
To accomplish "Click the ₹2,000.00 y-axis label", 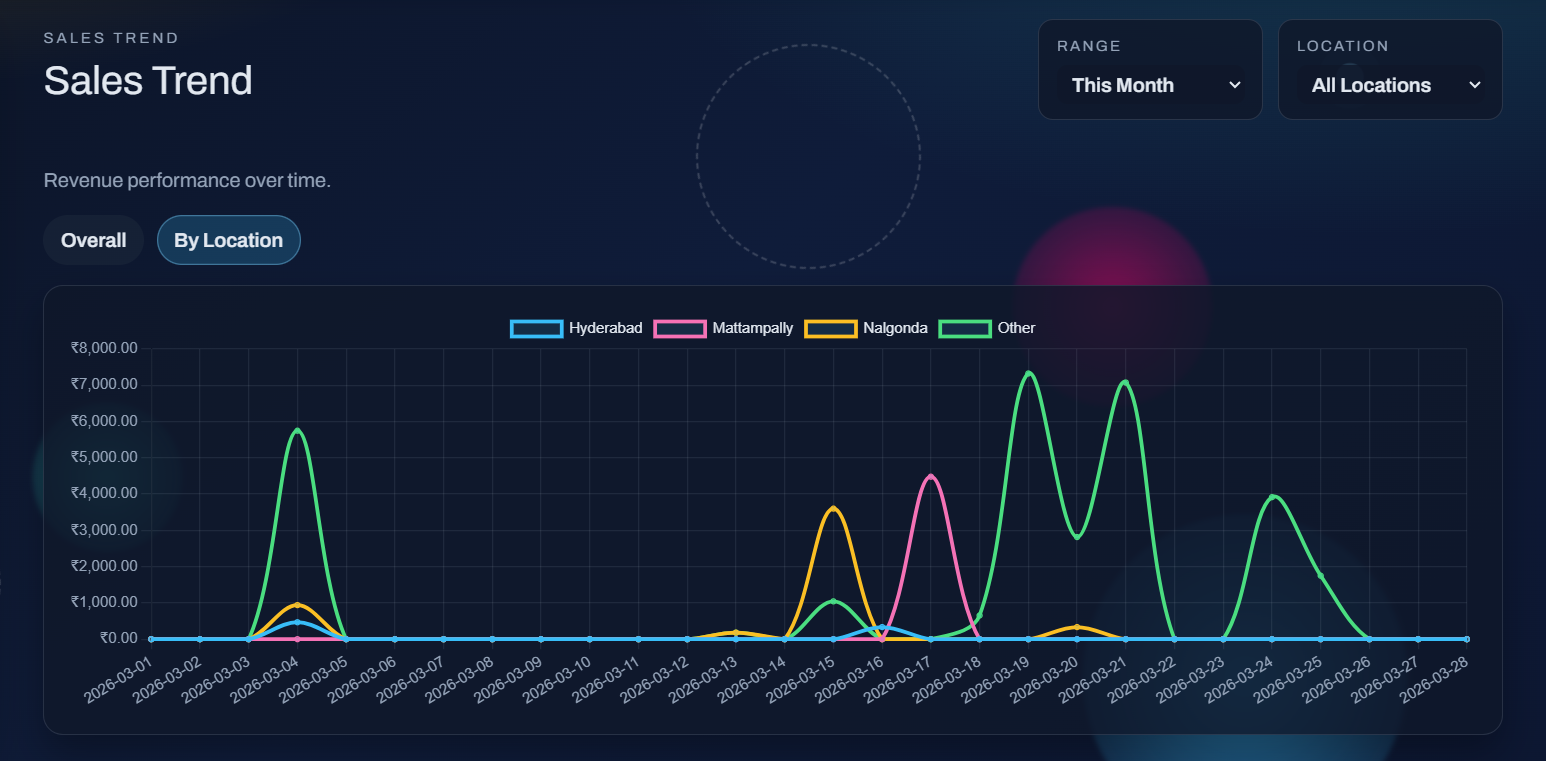I will tap(104, 566).
